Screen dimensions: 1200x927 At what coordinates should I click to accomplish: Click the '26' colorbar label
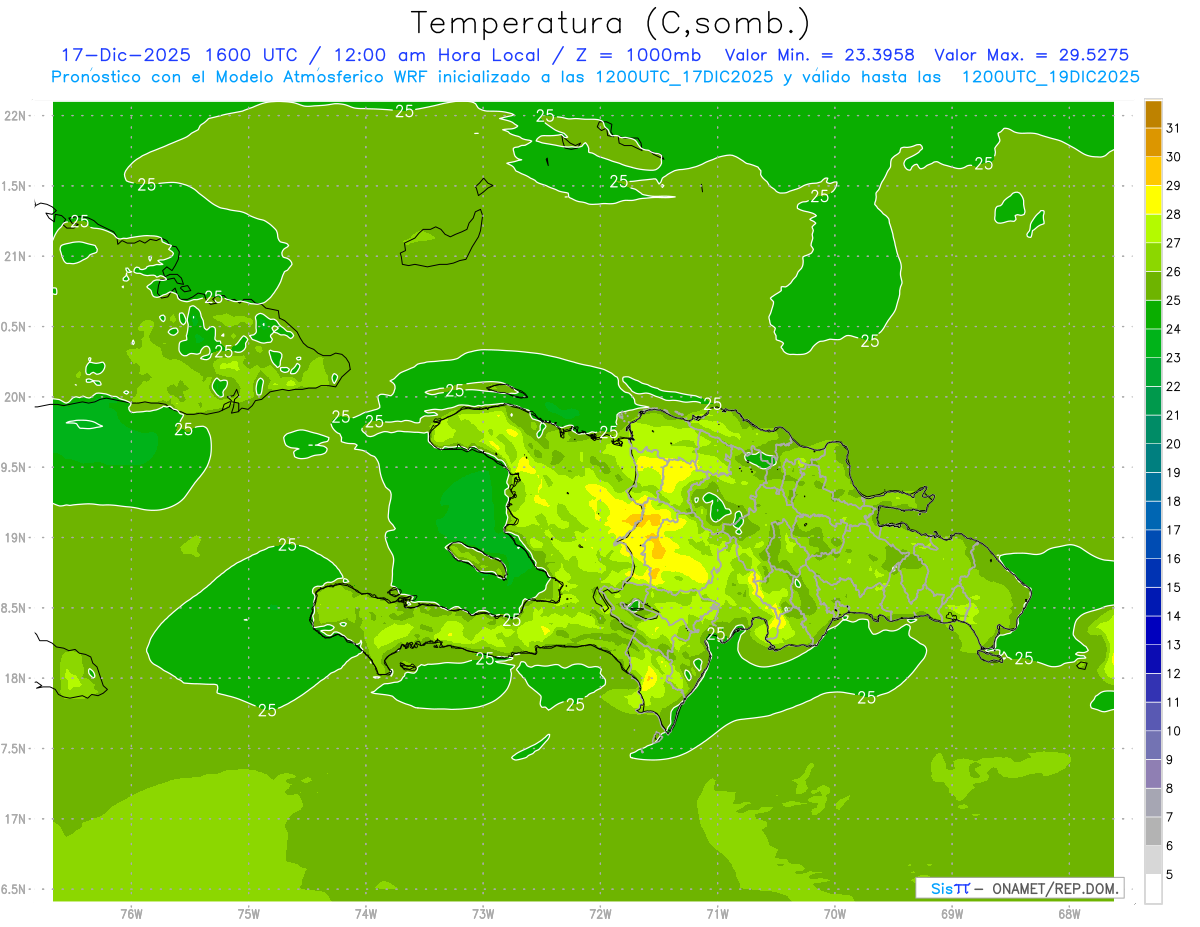(1173, 271)
